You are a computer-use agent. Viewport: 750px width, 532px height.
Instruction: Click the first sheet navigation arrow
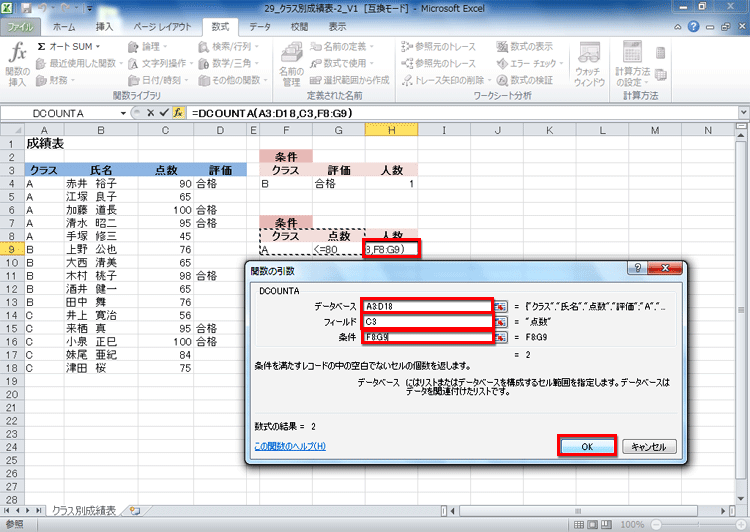pos(7,511)
